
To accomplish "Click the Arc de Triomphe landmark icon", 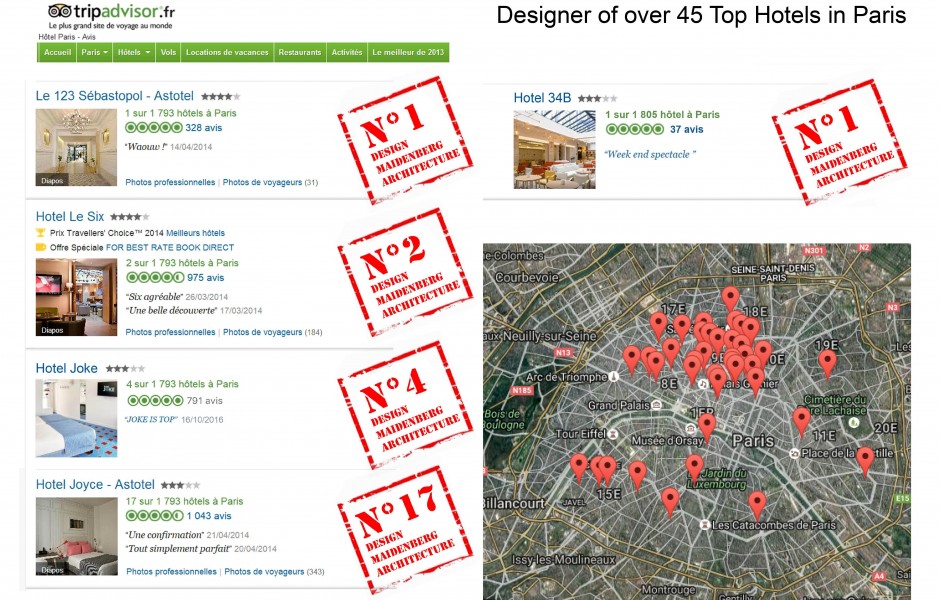I will (x=613, y=377).
